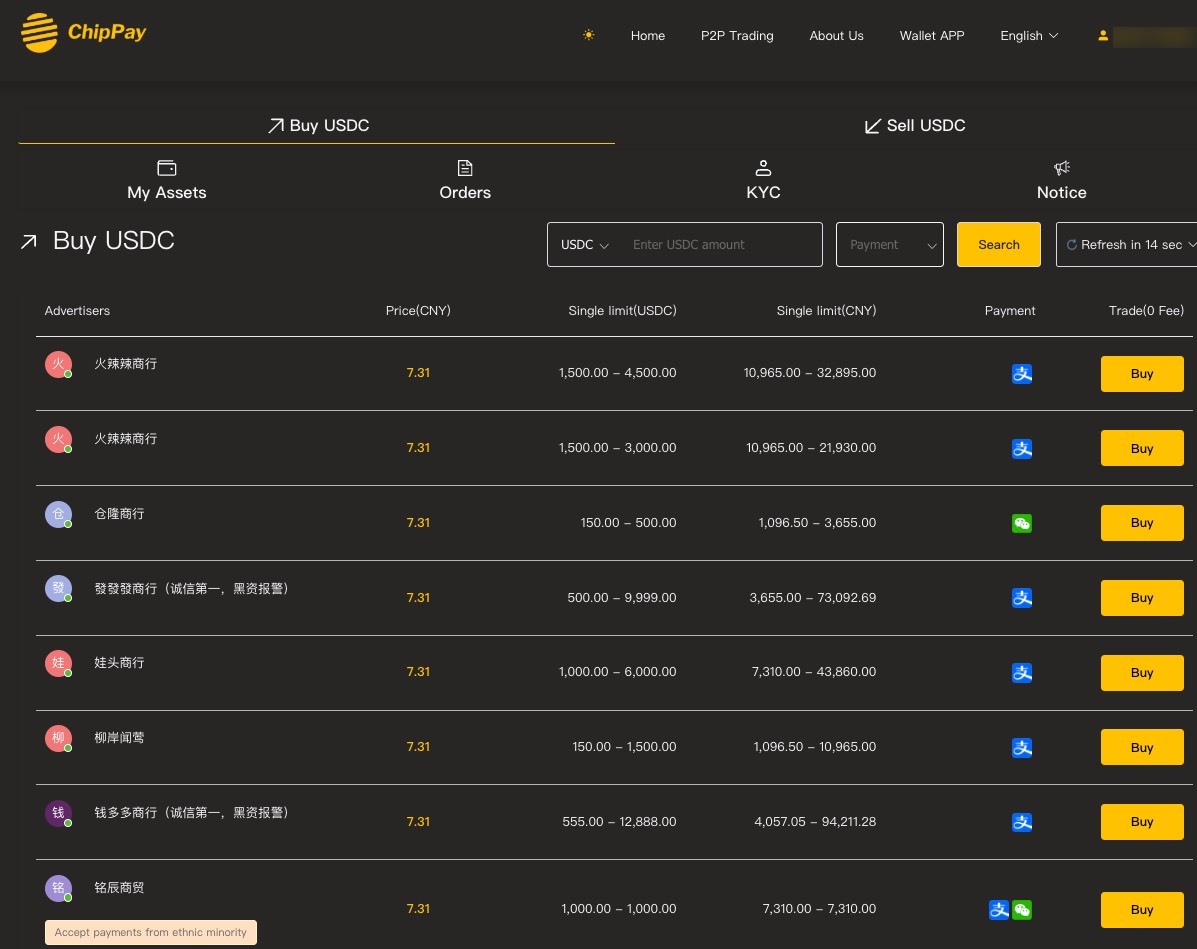Open KYC person icon

[x=763, y=167]
